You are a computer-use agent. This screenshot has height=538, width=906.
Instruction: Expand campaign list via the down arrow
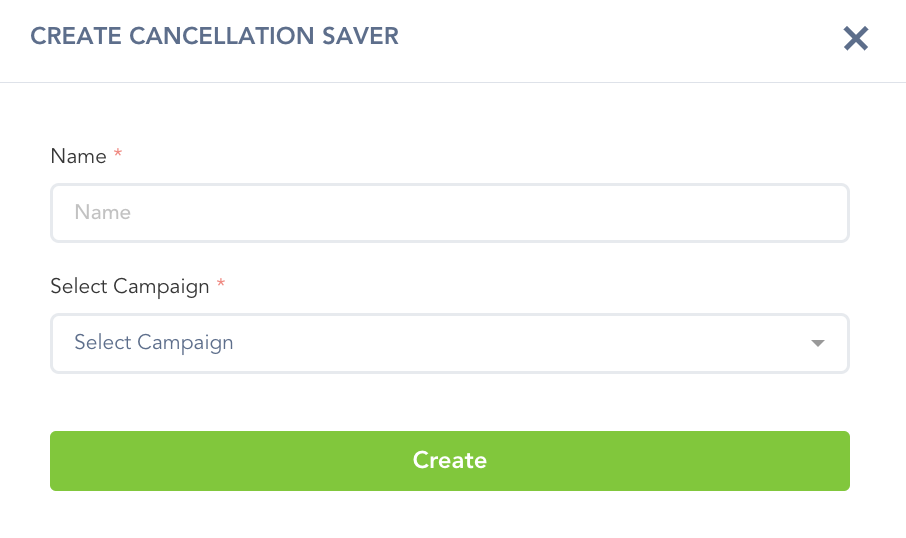pyautogui.click(x=818, y=343)
